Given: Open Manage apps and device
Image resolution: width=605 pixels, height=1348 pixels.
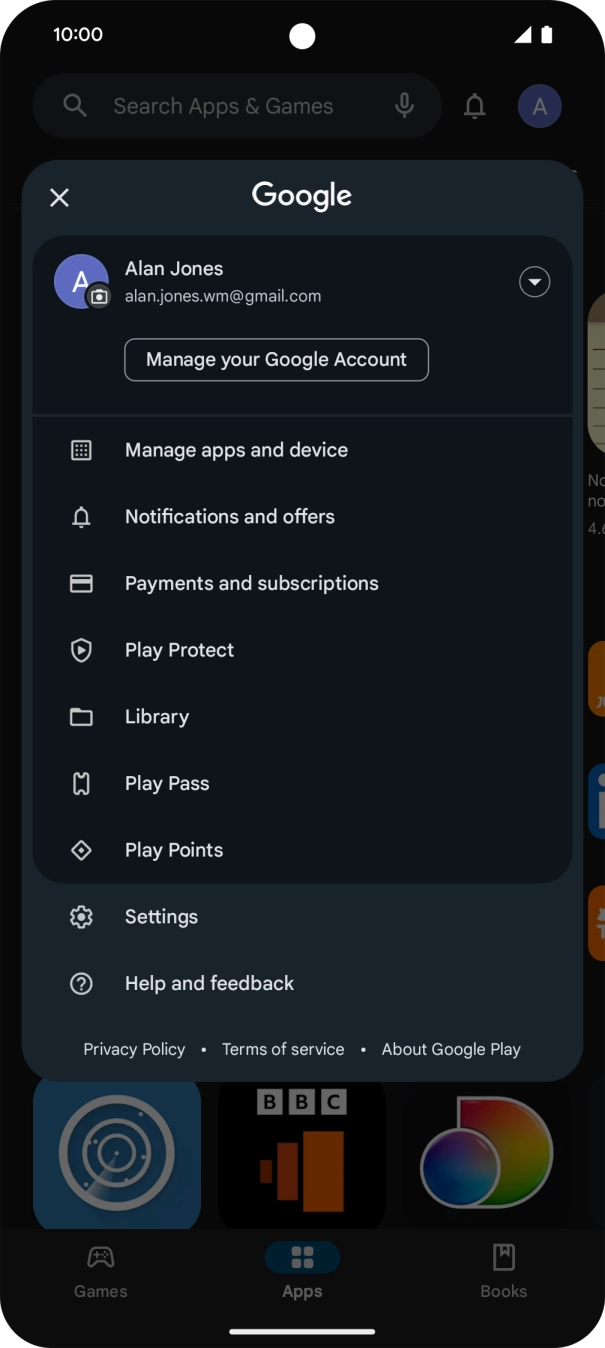Looking at the screenshot, I should click(236, 450).
